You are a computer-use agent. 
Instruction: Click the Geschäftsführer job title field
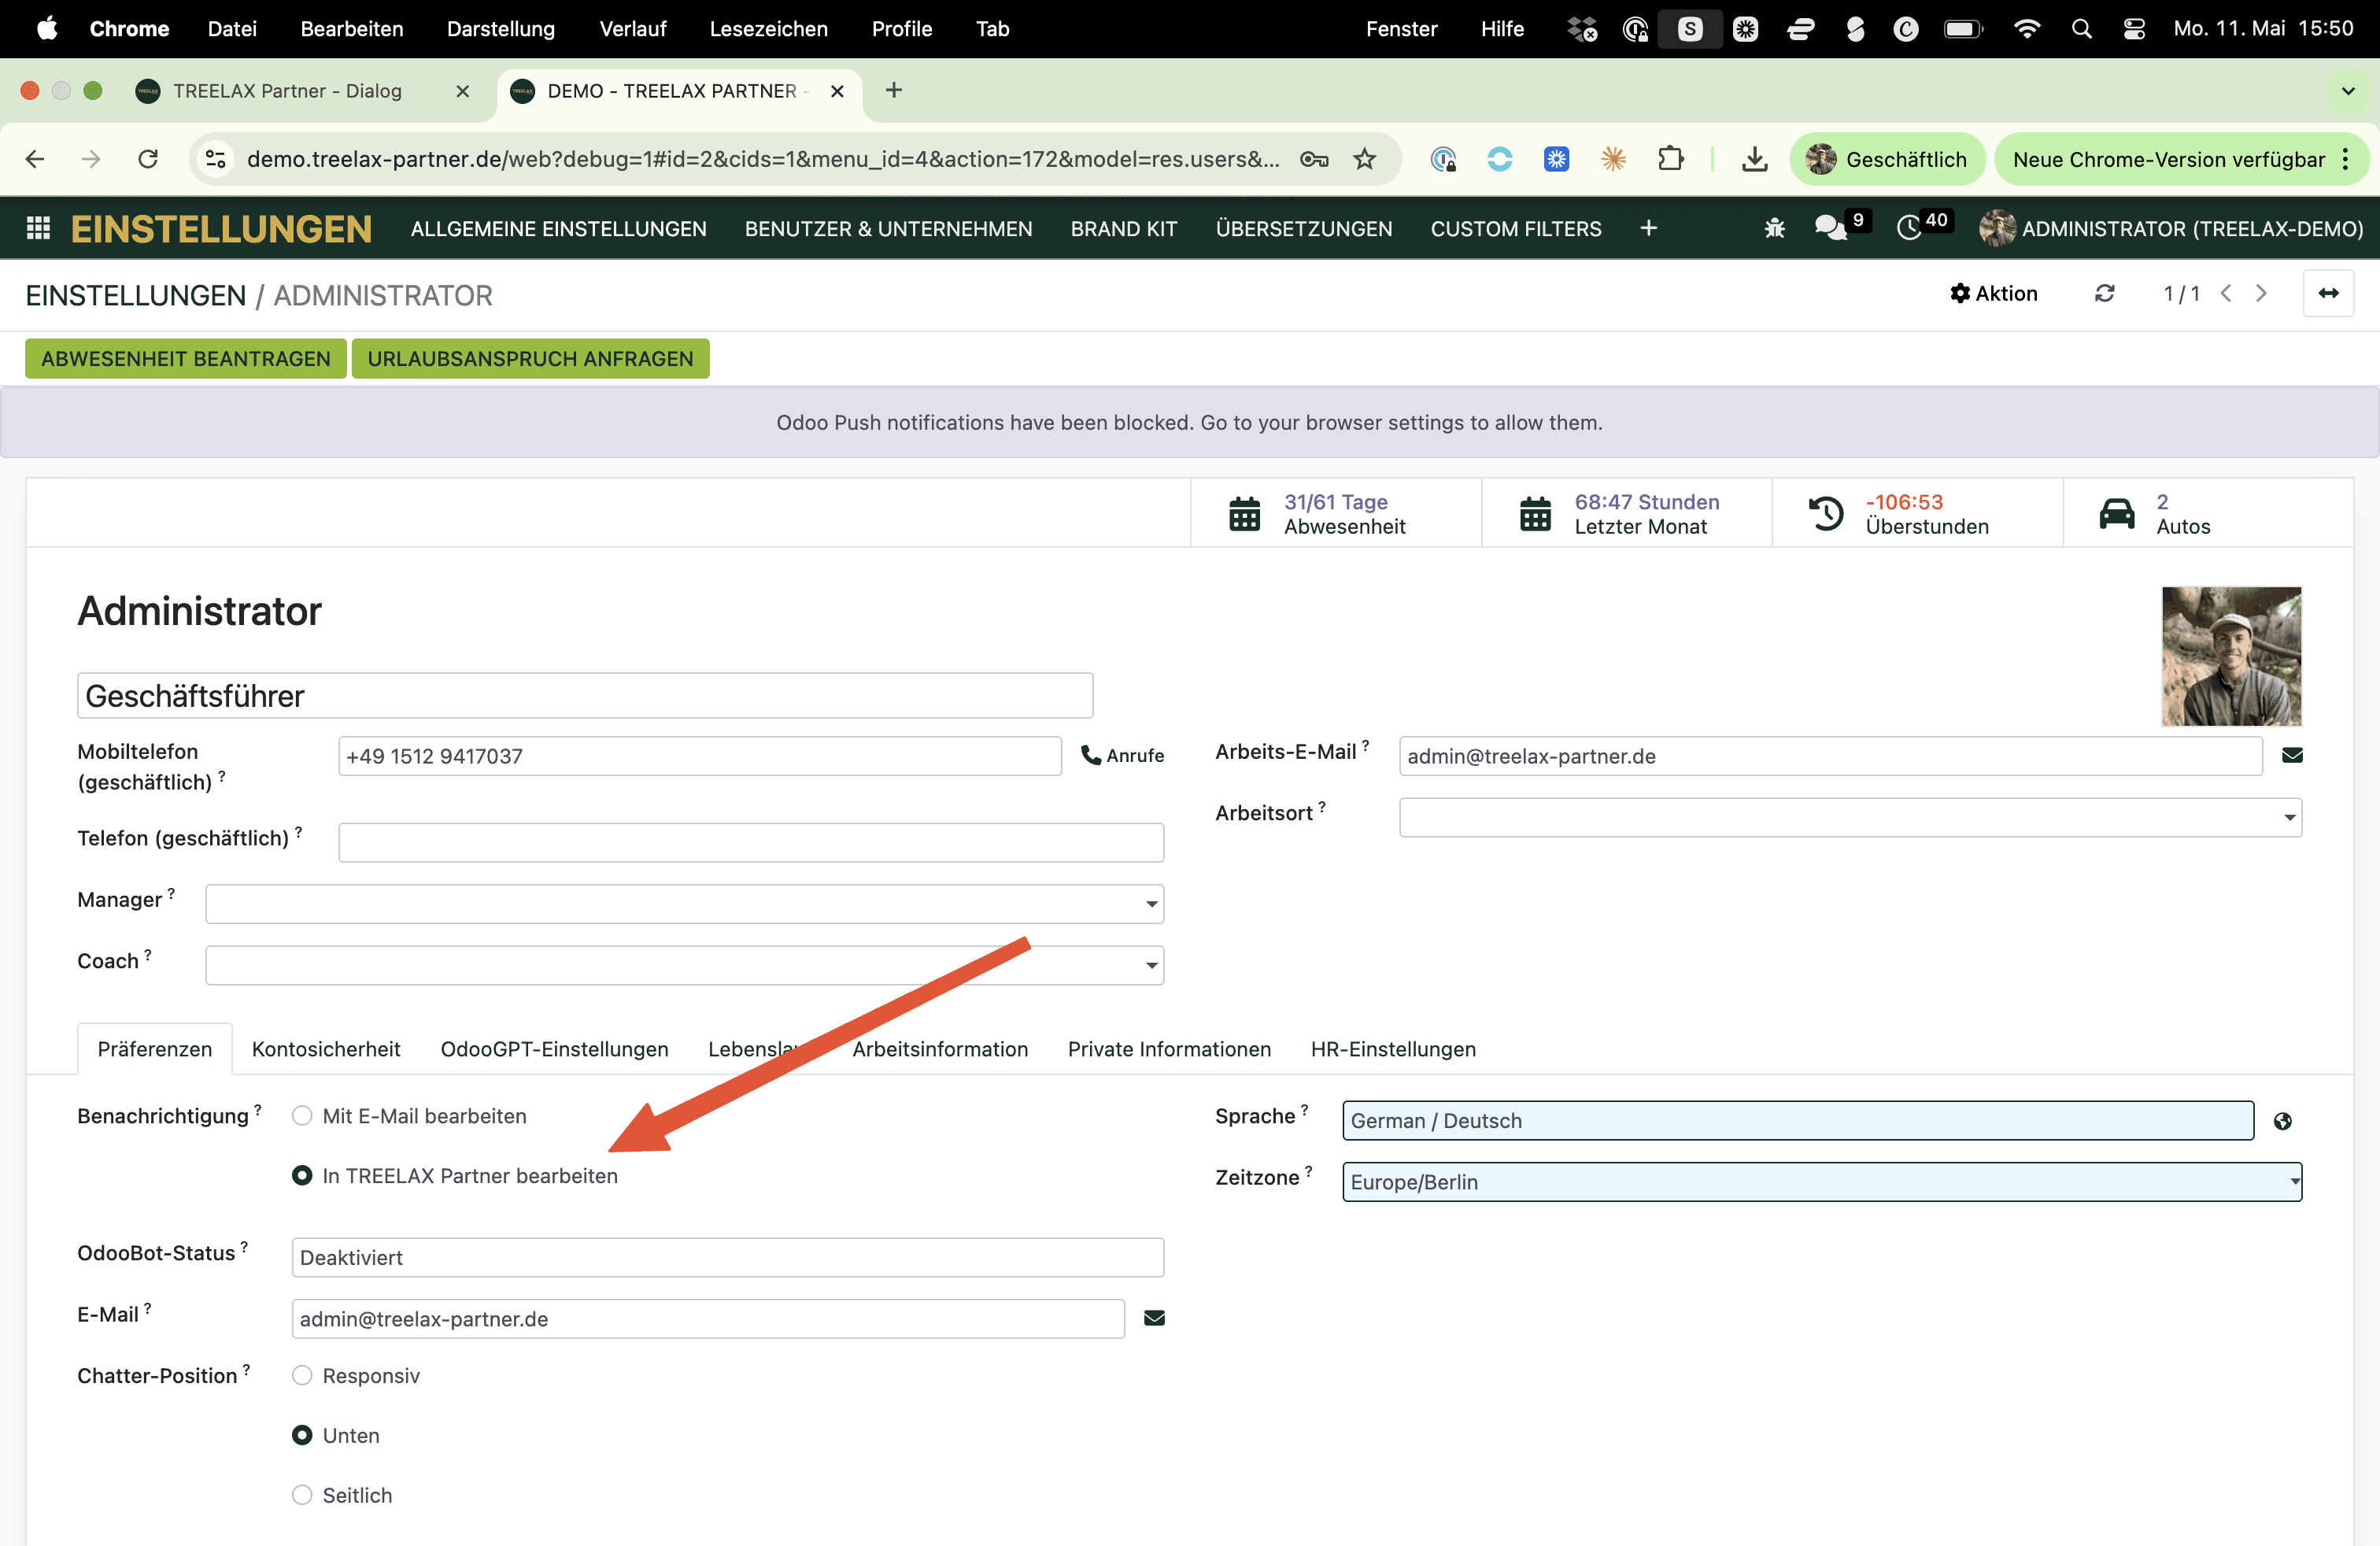[x=585, y=696]
